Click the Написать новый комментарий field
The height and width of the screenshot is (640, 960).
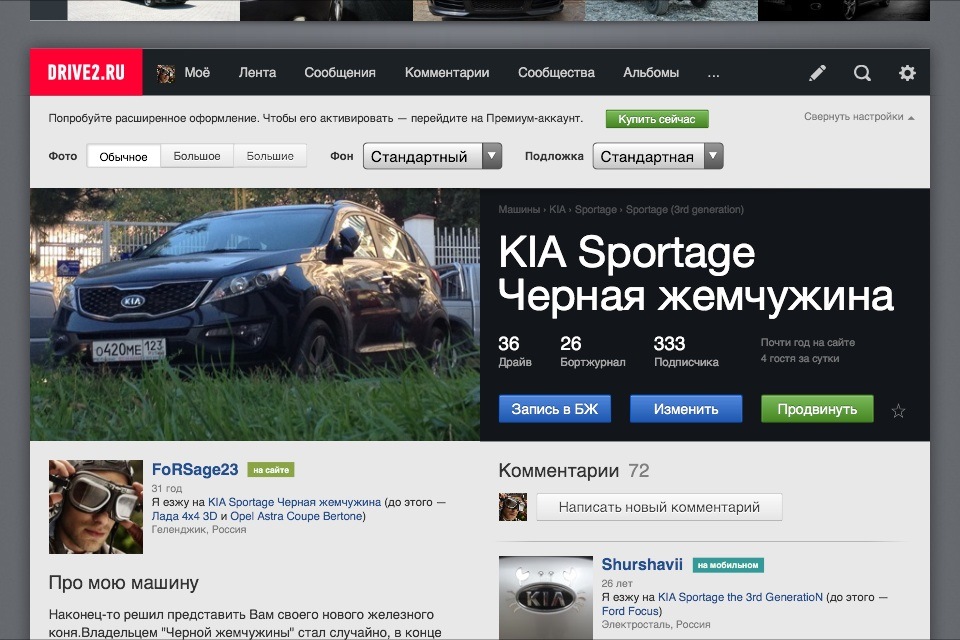click(659, 507)
